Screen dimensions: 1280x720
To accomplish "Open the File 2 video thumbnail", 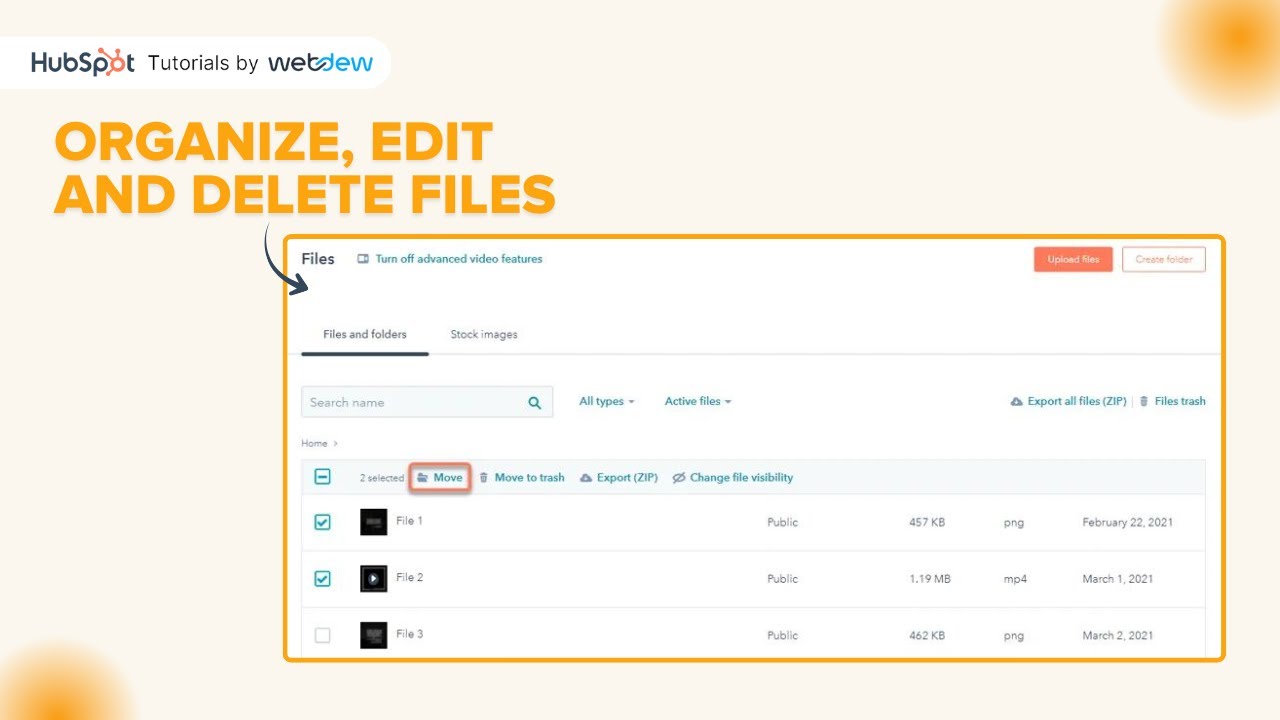I will click(374, 578).
